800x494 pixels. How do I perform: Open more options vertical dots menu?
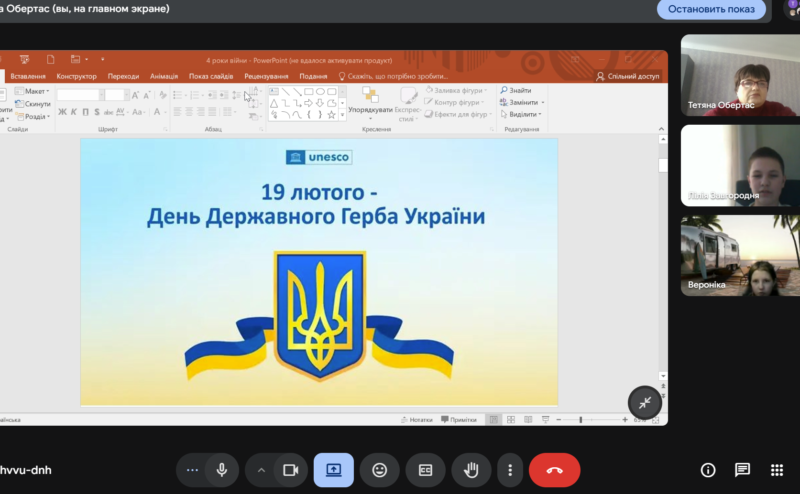(510, 470)
